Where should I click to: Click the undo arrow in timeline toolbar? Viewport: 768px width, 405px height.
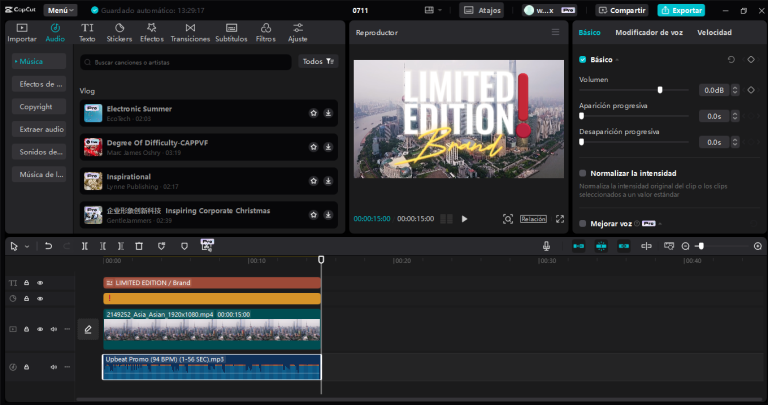pyautogui.click(x=50, y=246)
